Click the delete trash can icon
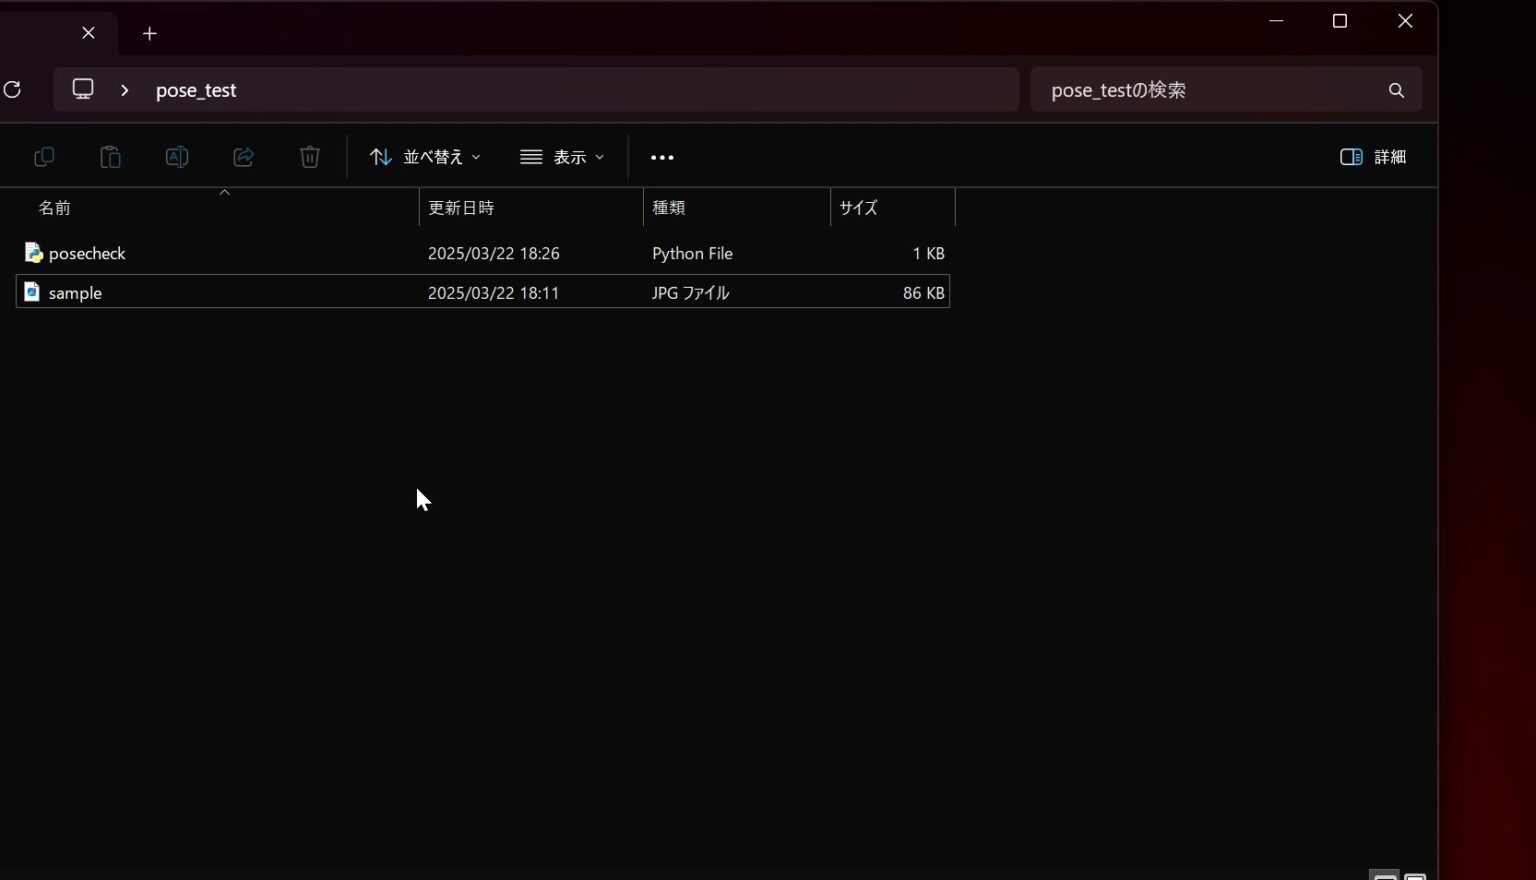 (310, 157)
